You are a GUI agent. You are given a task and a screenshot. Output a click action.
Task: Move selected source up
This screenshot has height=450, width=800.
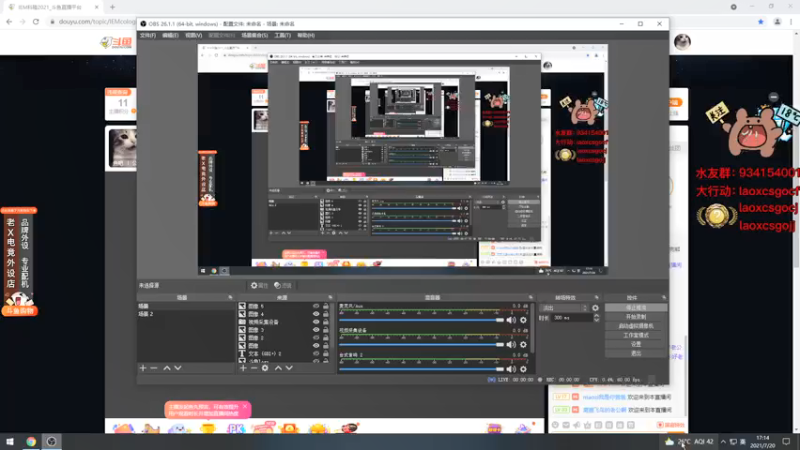pyautogui.click(x=278, y=368)
